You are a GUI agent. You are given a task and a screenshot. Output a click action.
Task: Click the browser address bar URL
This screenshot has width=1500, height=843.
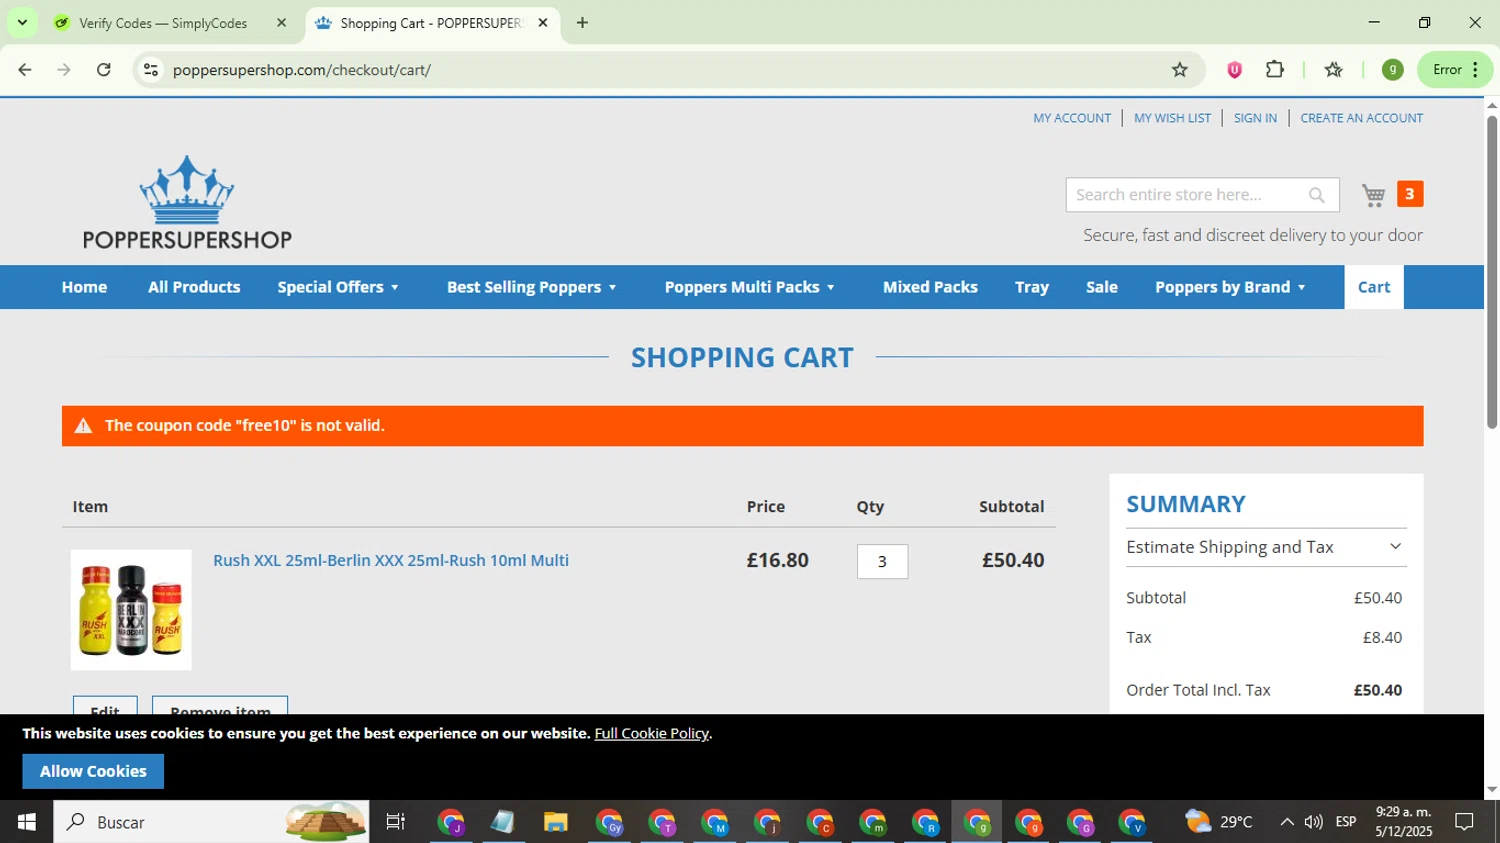click(x=301, y=70)
